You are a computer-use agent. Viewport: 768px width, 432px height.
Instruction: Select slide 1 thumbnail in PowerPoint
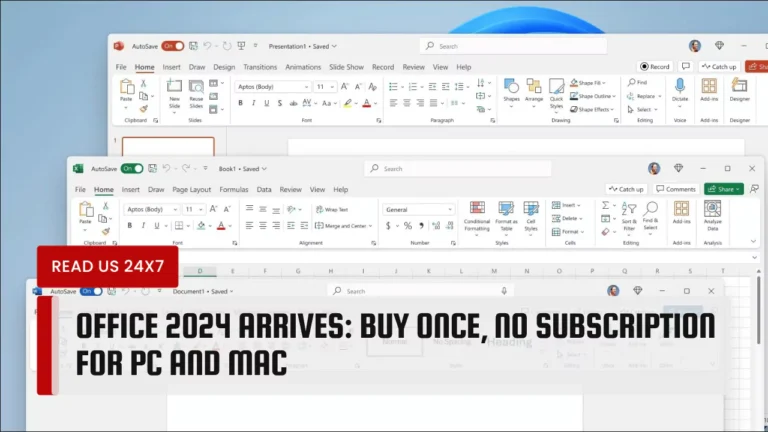[x=168, y=146]
